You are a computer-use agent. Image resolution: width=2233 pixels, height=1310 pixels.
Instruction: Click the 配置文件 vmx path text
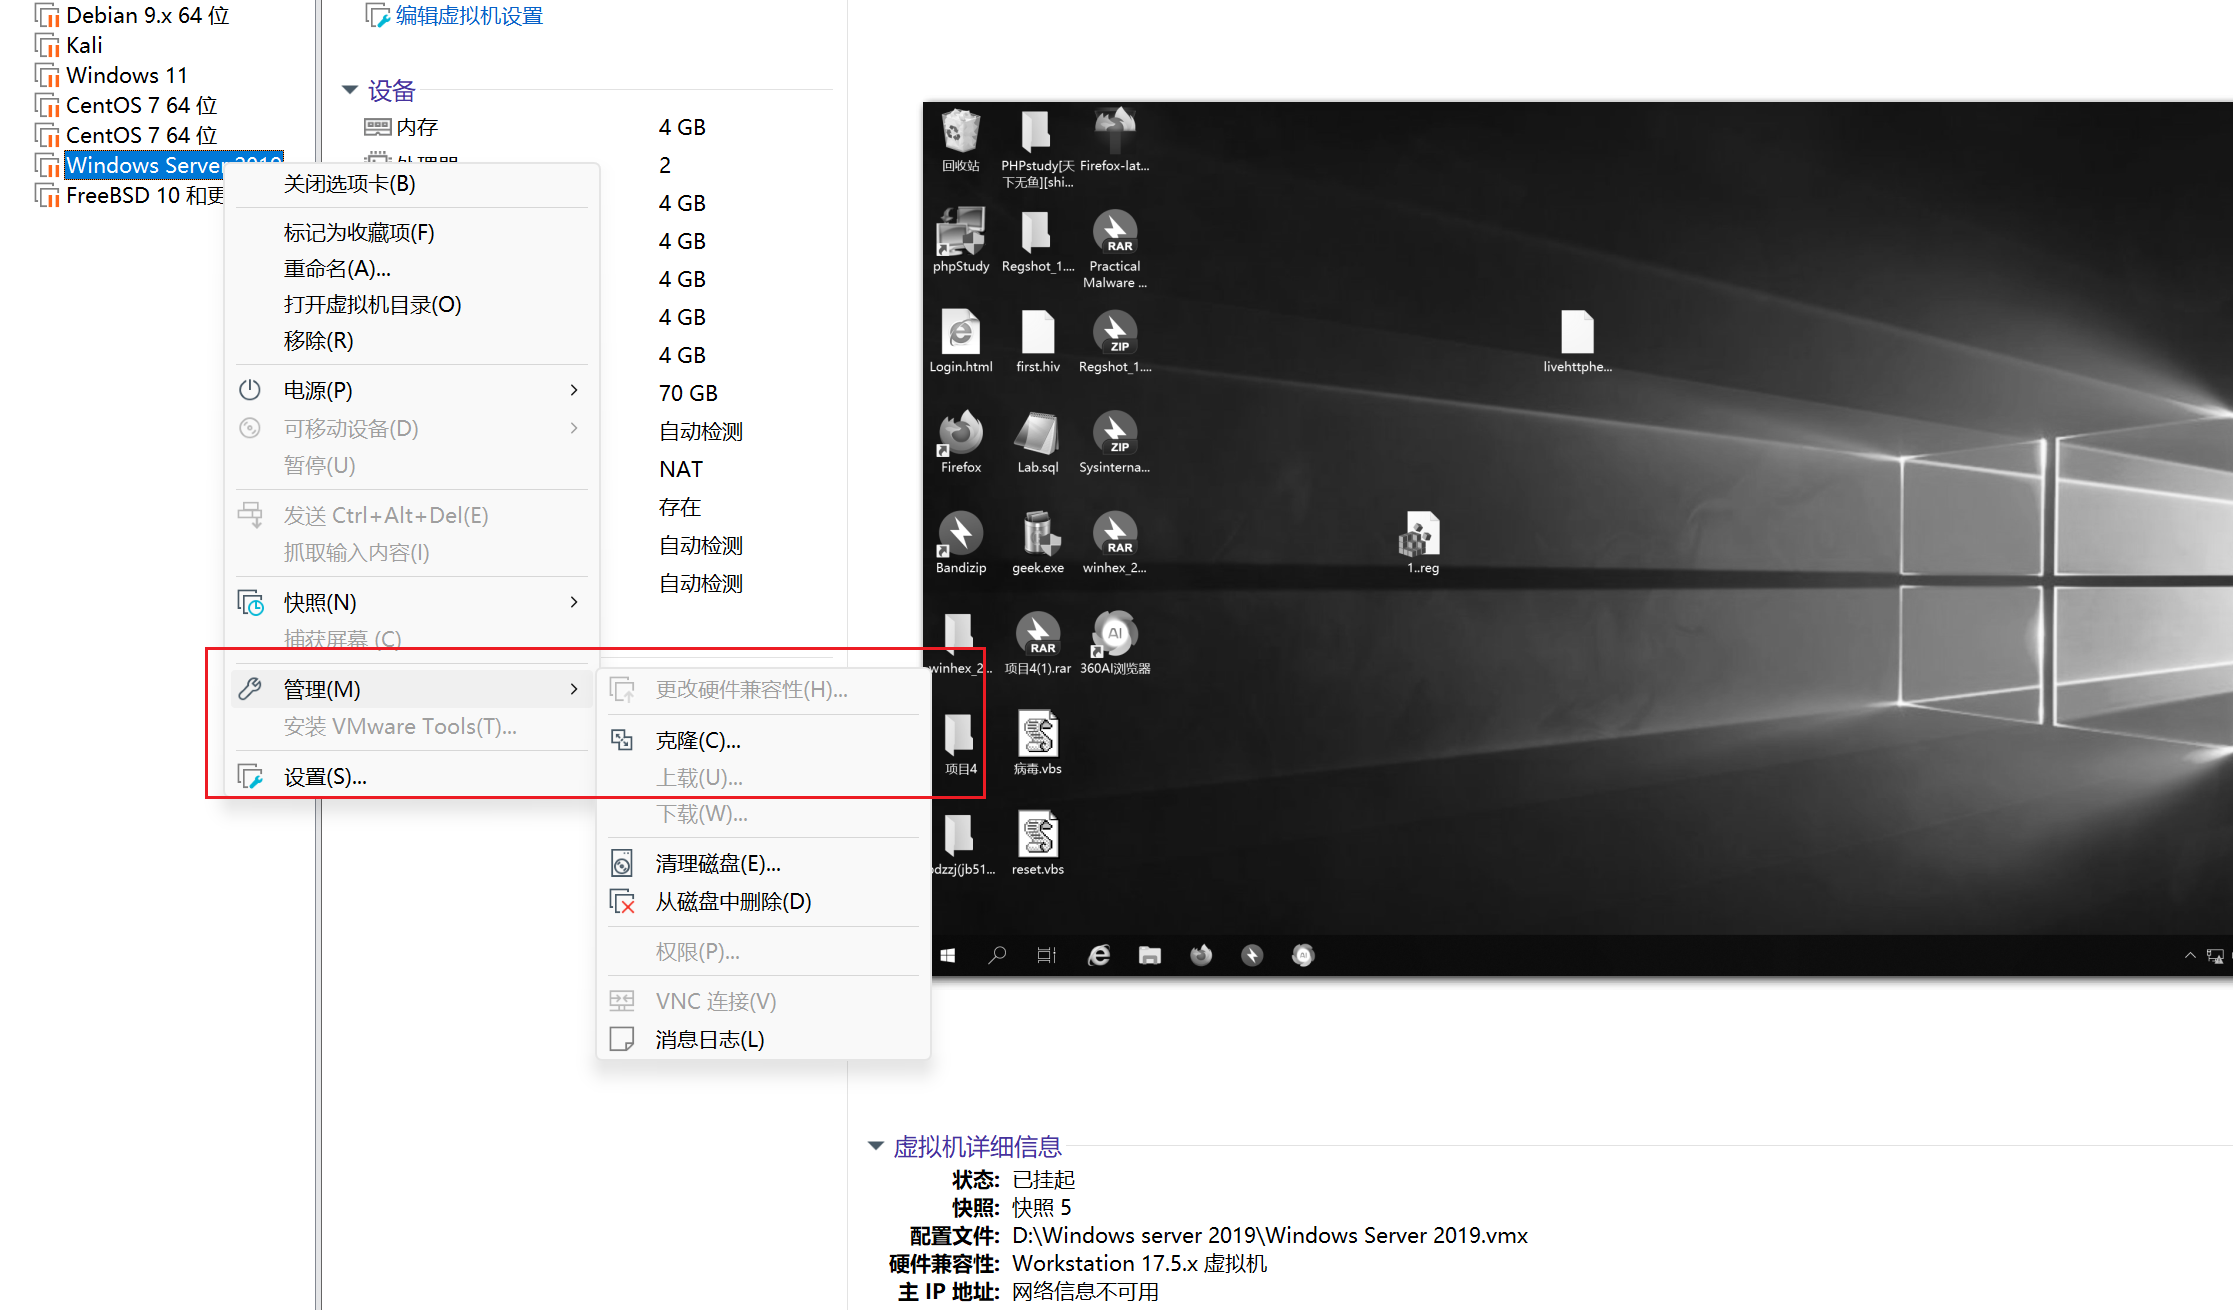click(x=1270, y=1235)
